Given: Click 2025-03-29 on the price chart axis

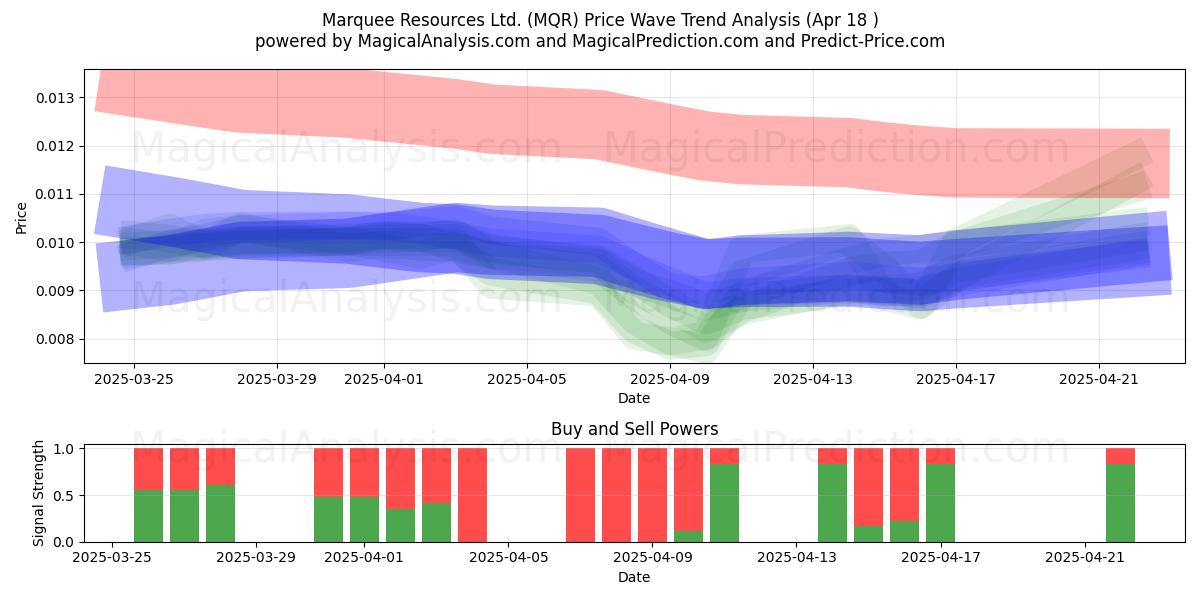Looking at the screenshot, I should [x=277, y=379].
